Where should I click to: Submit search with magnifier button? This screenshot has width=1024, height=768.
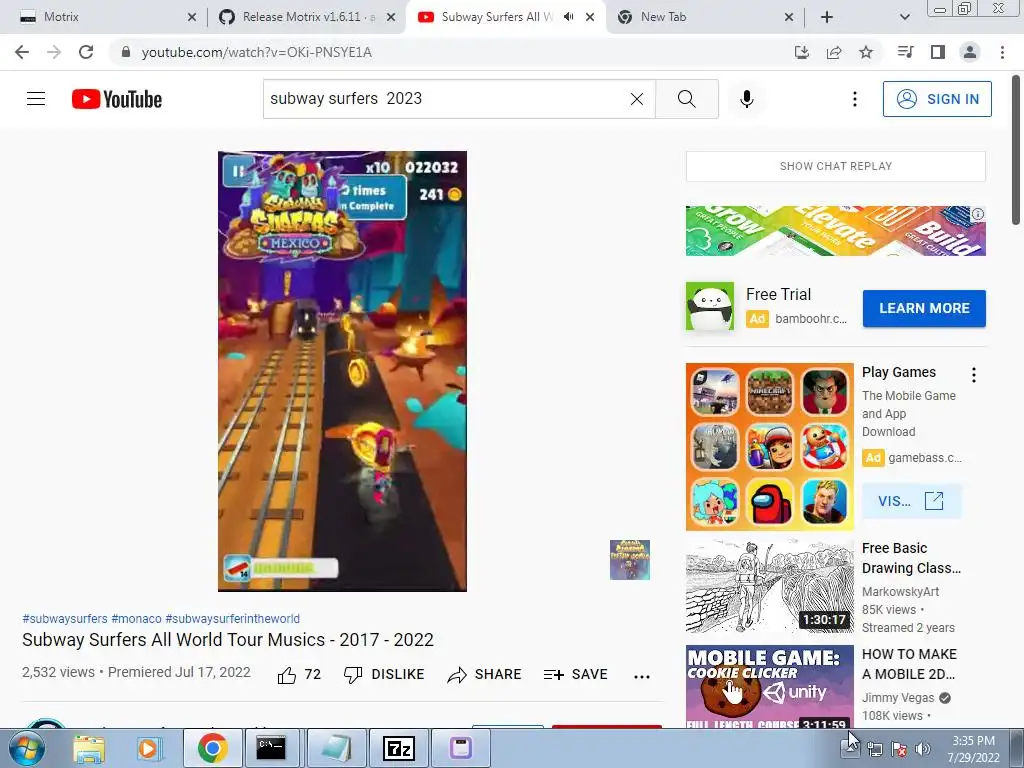(x=686, y=99)
